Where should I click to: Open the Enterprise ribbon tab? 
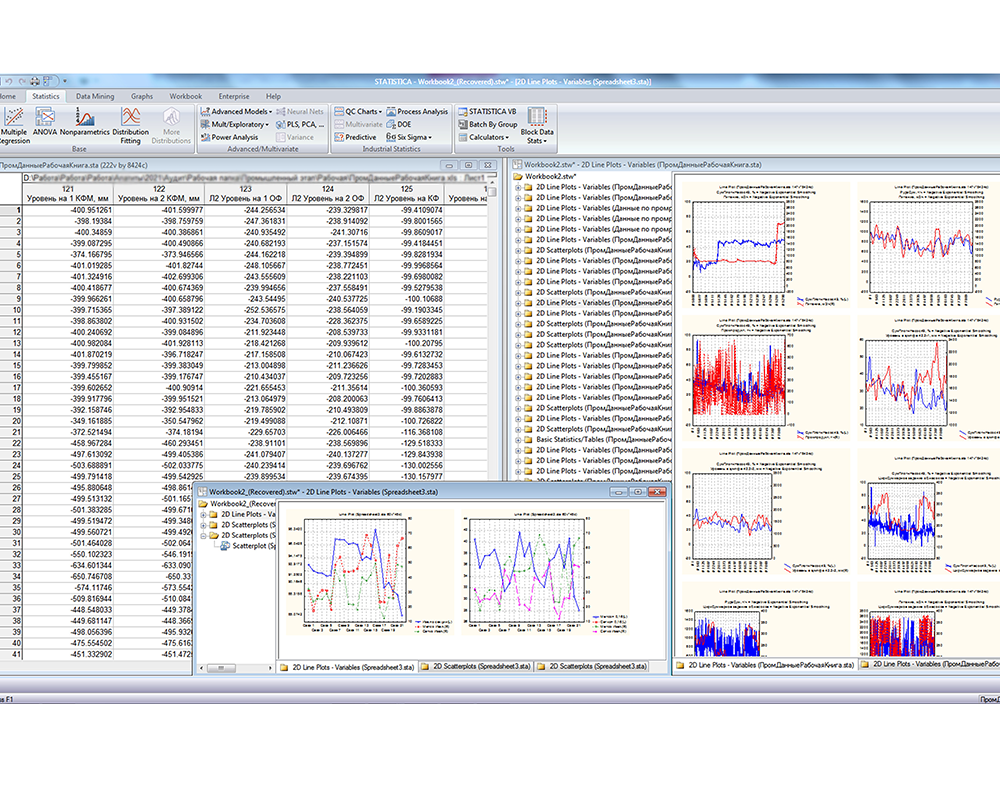(x=234, y=96)
